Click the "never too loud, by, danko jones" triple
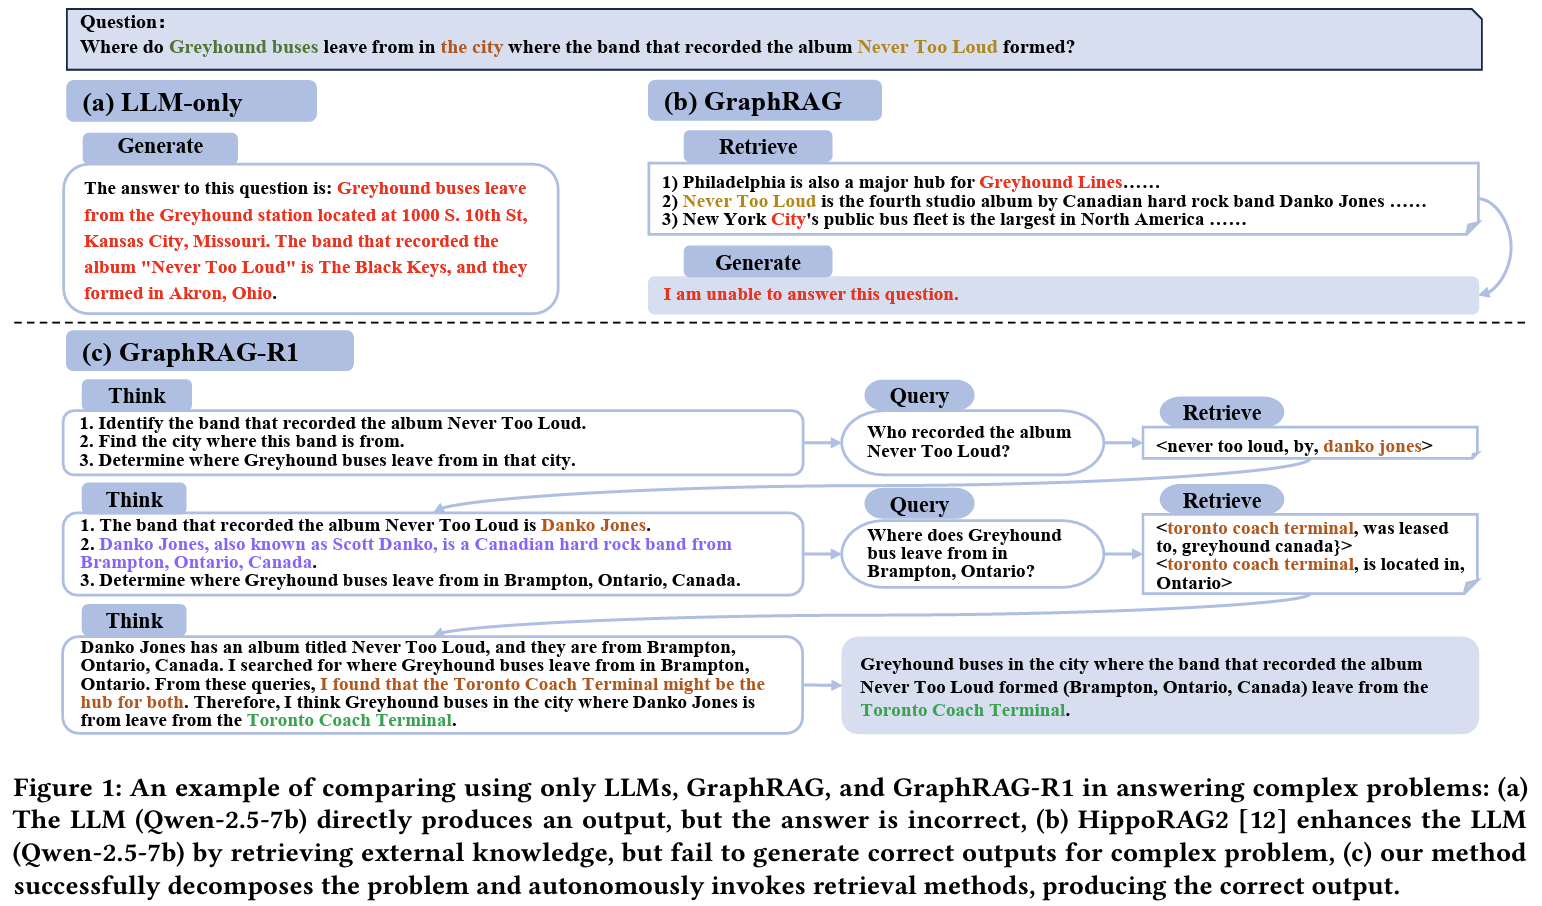Screen dimensions: 1542x906 click(1308, 446)
